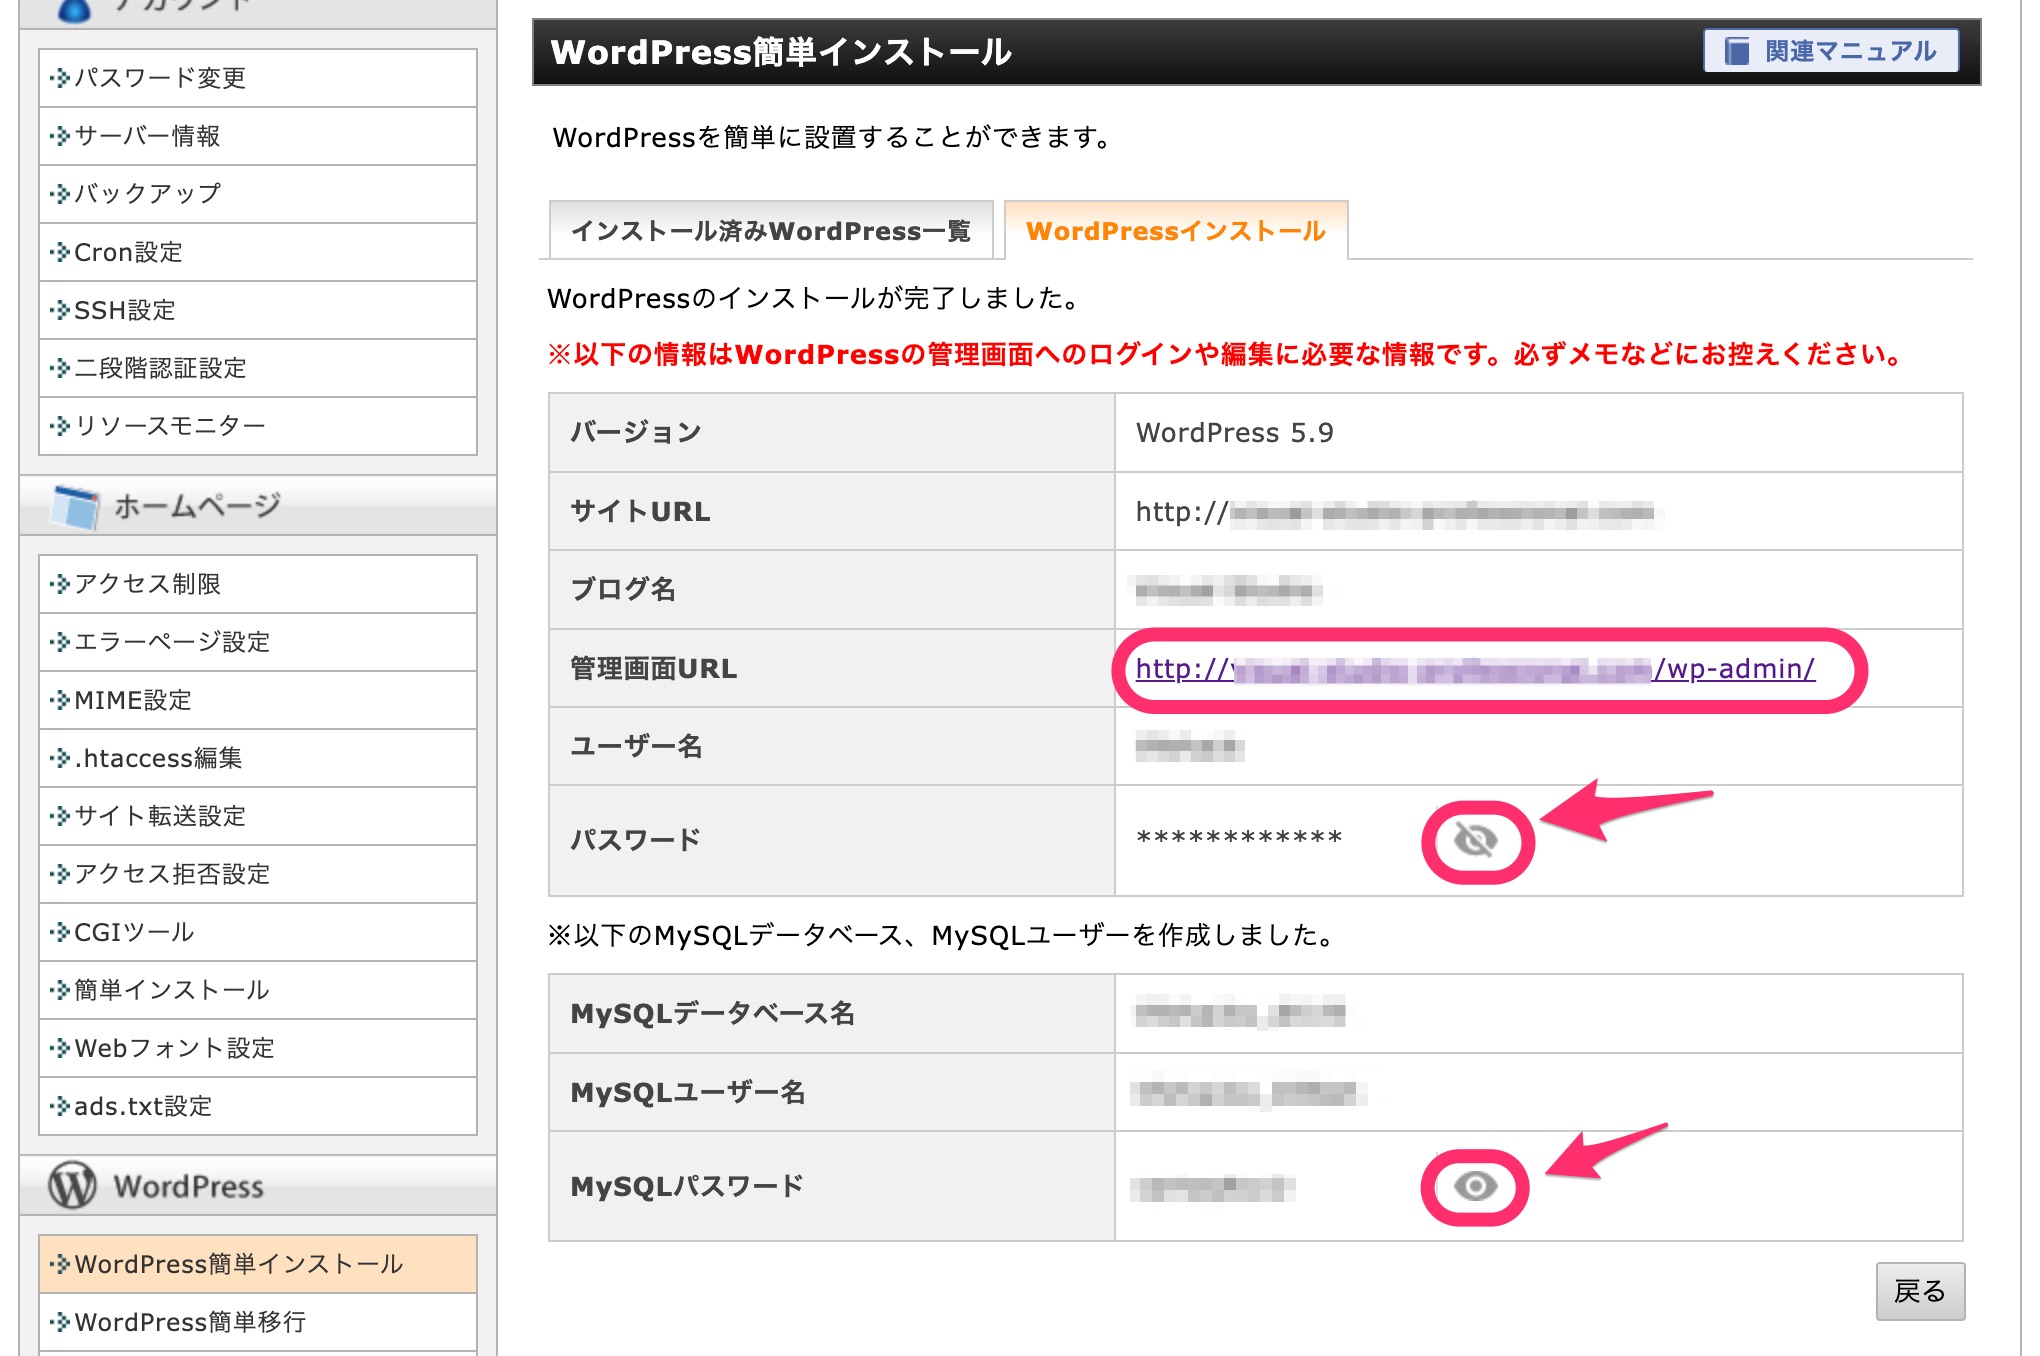Click the ホームページ section heading
2040x1356 pixels.
tap(197, 506)
